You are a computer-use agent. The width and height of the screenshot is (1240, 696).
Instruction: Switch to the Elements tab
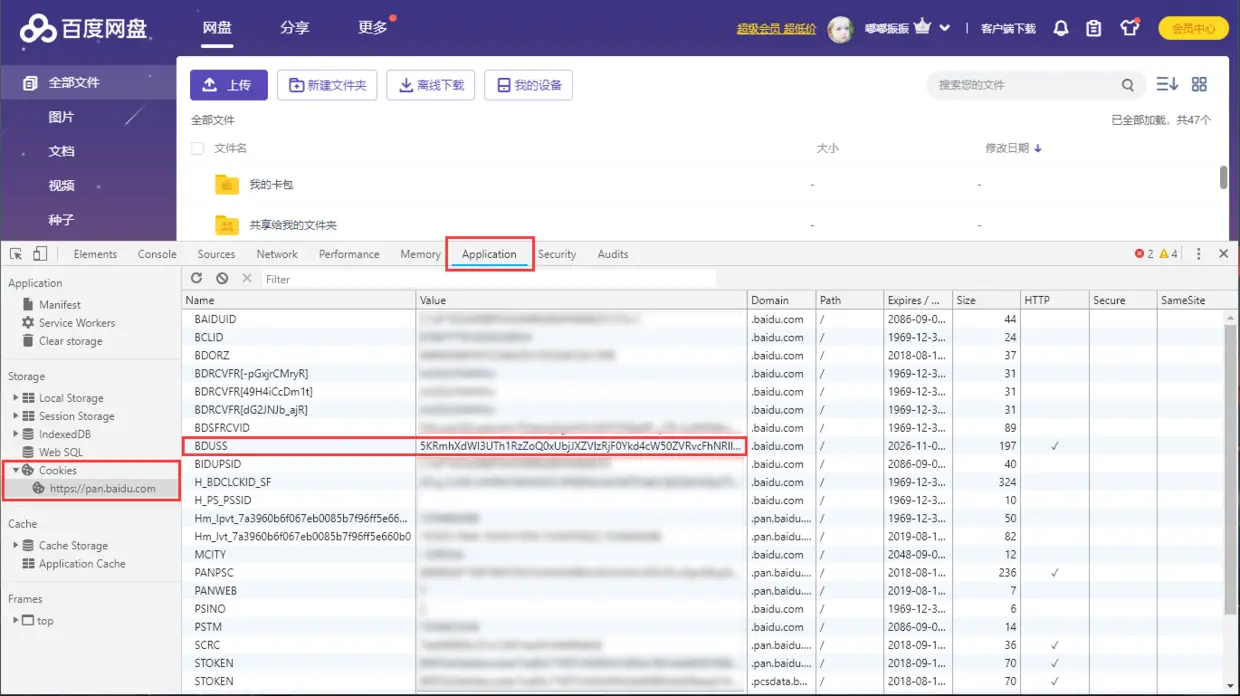click(95, 254)
